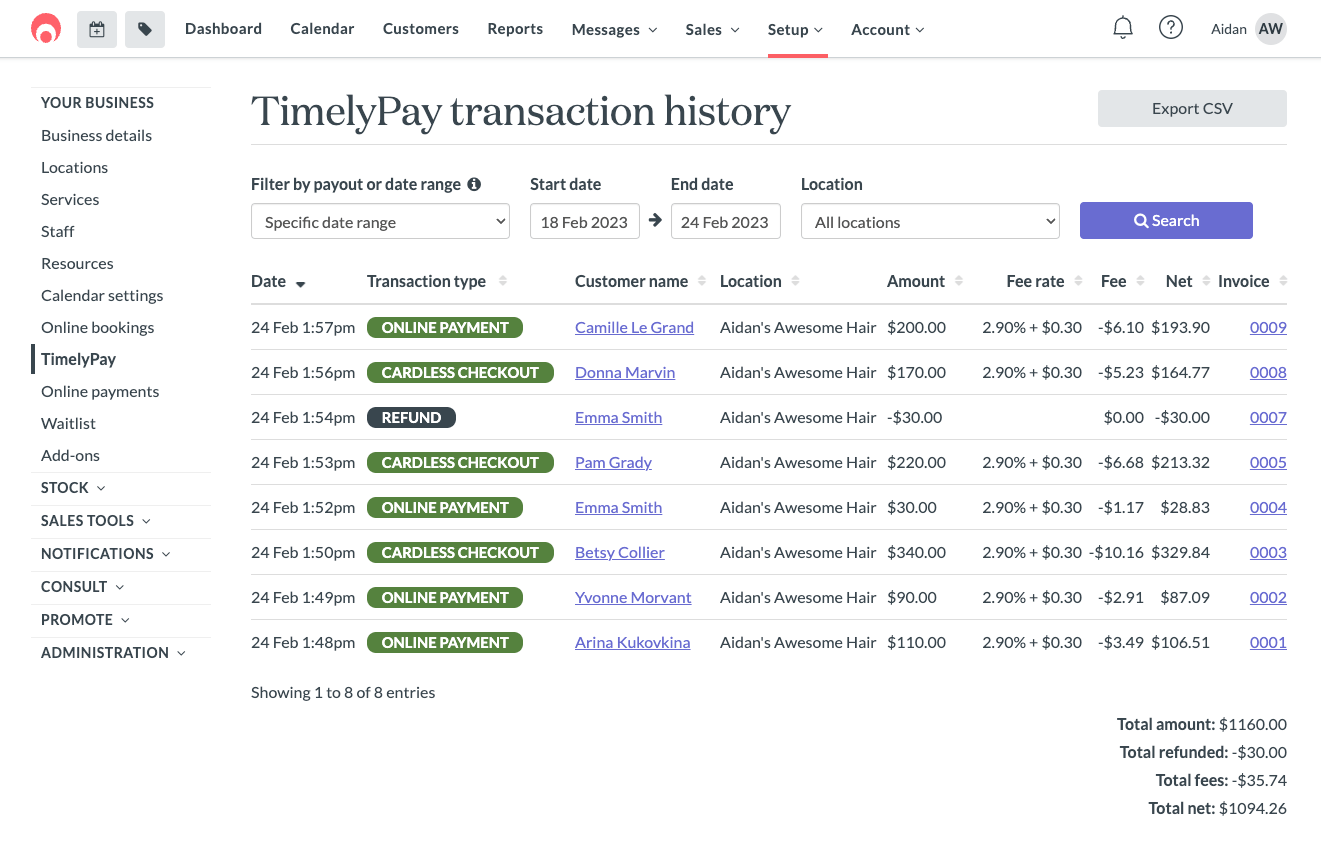The width and height of the screenshot is (1321, 854).
Task: Click the arrow icon between start and end dates
Action: click(x=655, y=220)
